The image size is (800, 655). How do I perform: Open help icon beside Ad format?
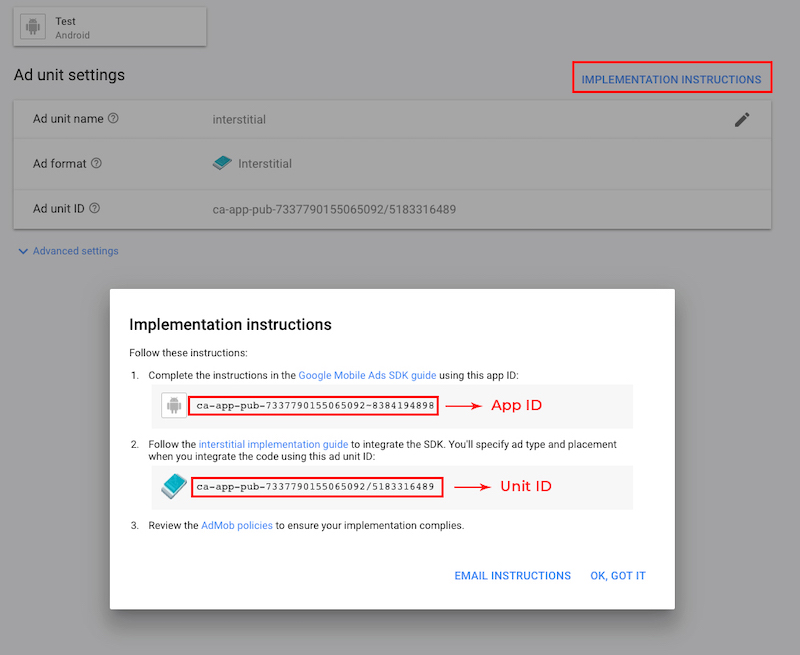pyautogui.click(x=96, y=163)
